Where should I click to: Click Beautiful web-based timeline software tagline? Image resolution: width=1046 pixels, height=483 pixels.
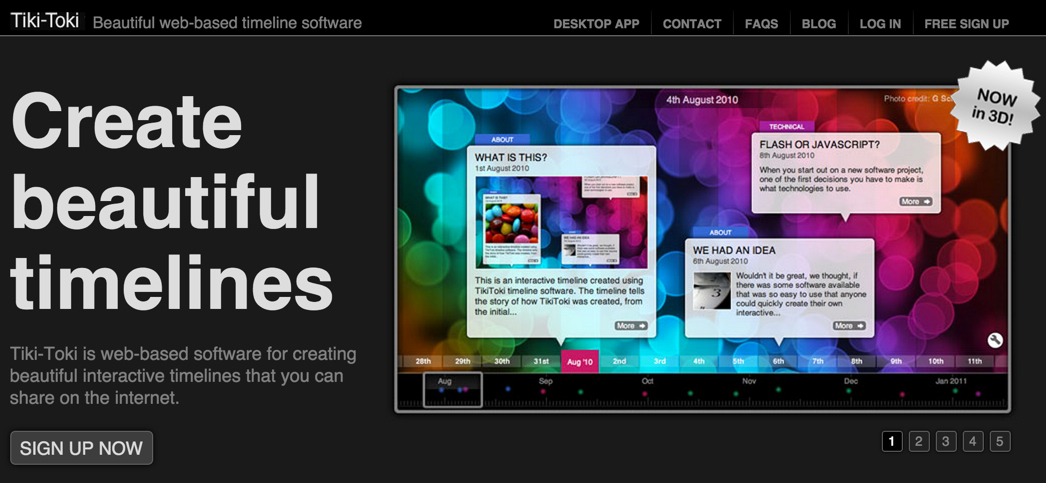227,23
